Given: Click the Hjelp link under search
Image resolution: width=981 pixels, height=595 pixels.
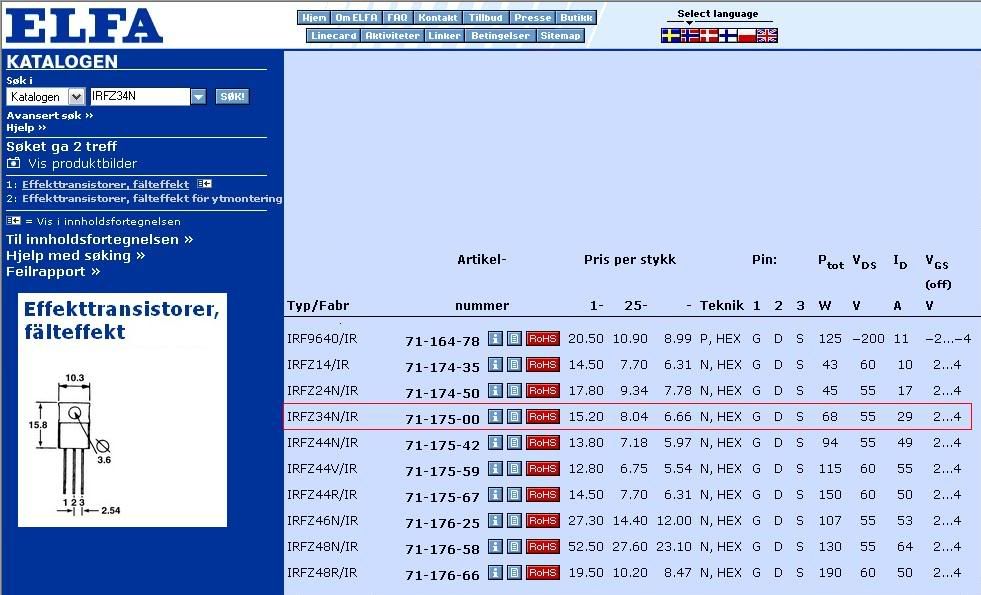Looking at the screenshot, I should point(26,128).
